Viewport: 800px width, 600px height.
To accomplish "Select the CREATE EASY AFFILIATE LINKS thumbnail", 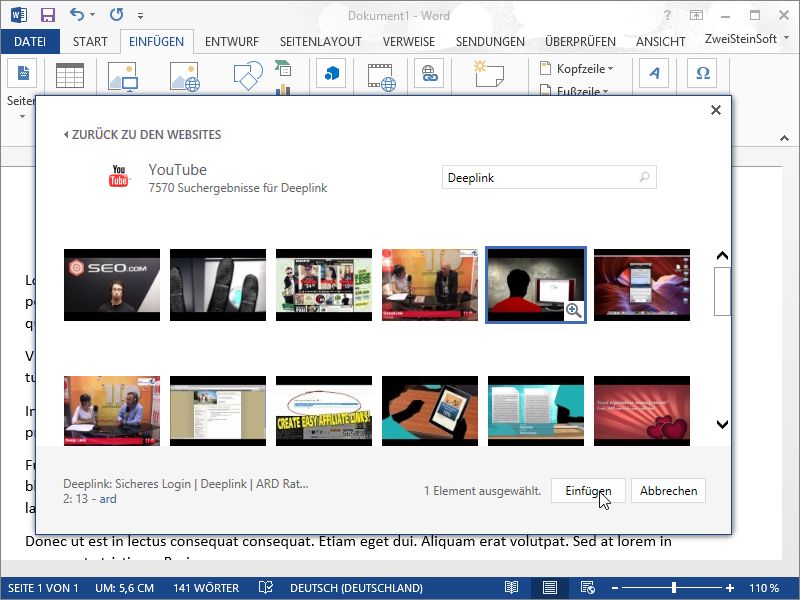I will click(324, 411).
